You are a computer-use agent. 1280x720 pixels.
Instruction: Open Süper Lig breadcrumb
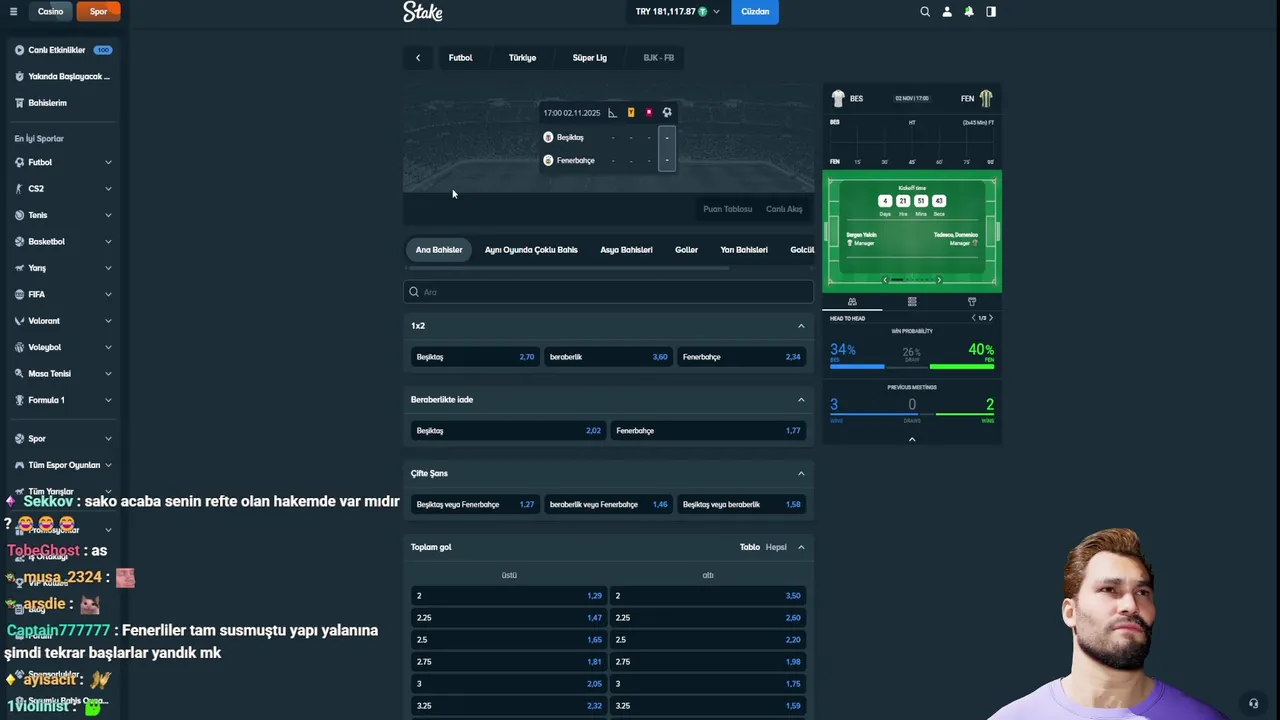[x=590, y=58]
